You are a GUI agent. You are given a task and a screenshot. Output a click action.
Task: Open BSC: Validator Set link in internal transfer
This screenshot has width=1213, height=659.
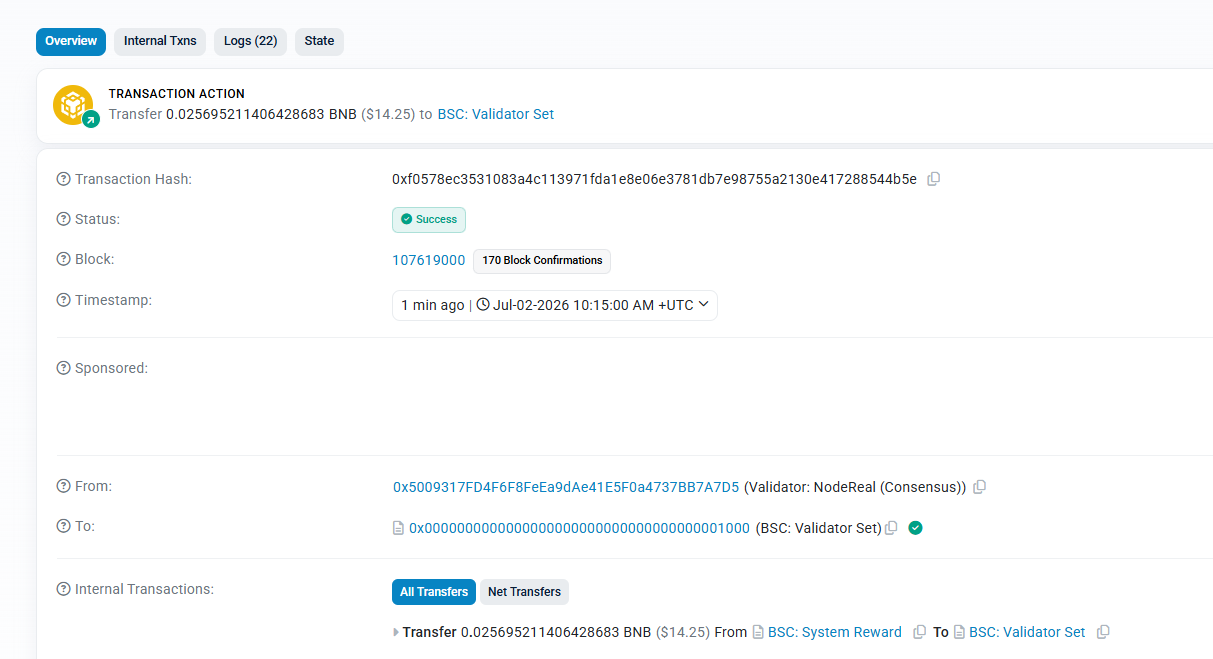pos(1027,632)
